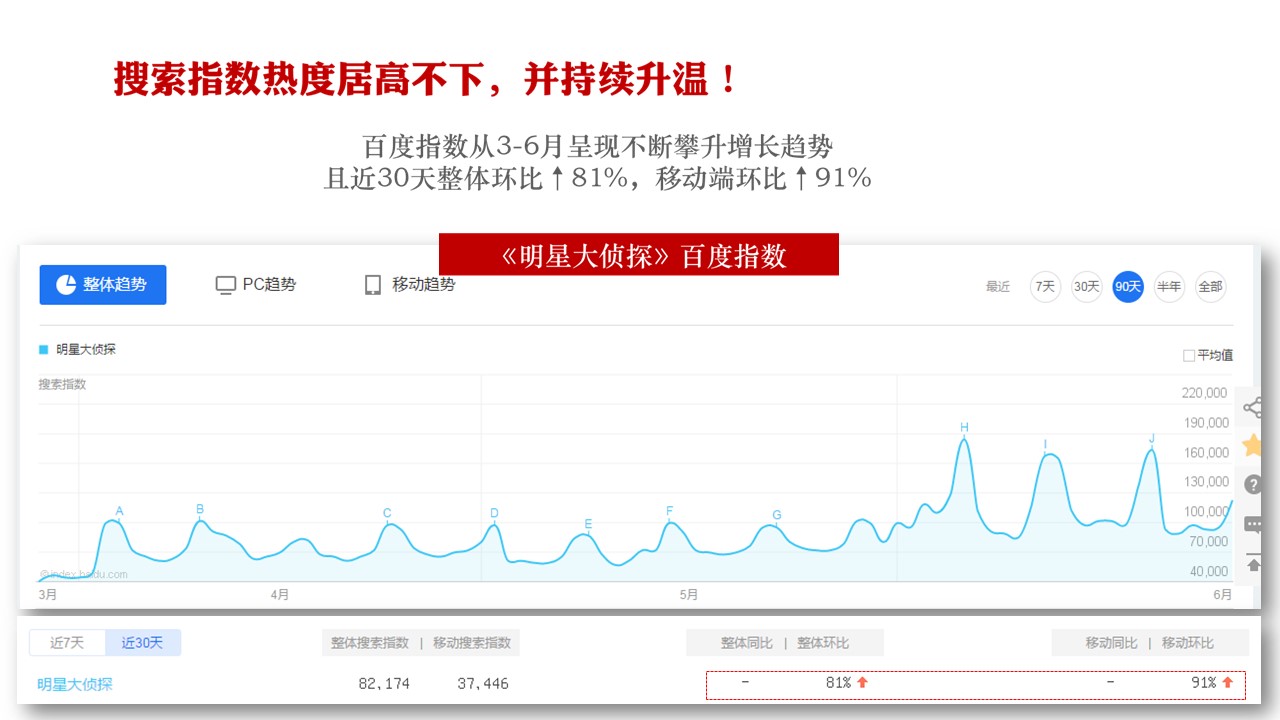
Task: Click the blue legend swatch for 明星大侦探
Action: pyautogui.click(x=43, y=349)
